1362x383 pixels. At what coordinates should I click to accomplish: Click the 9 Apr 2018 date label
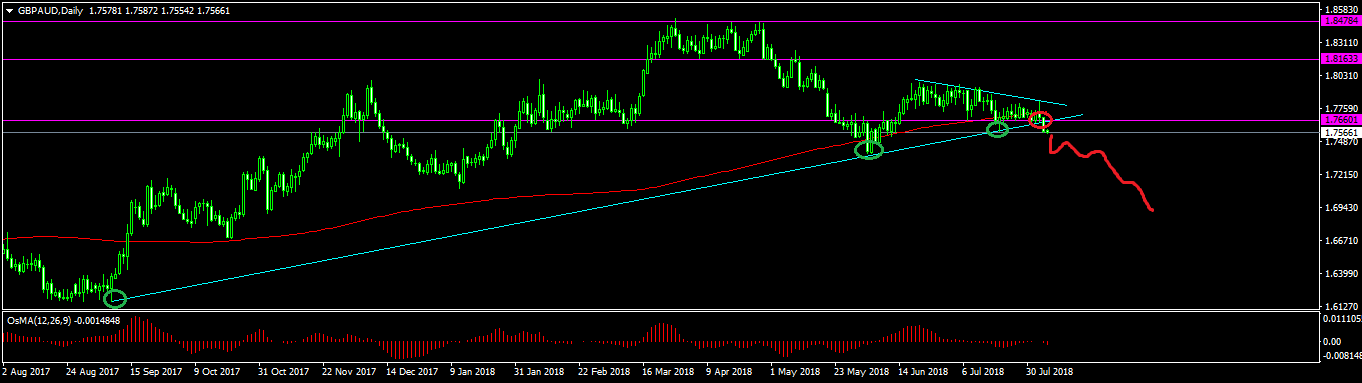coord(729,372)
